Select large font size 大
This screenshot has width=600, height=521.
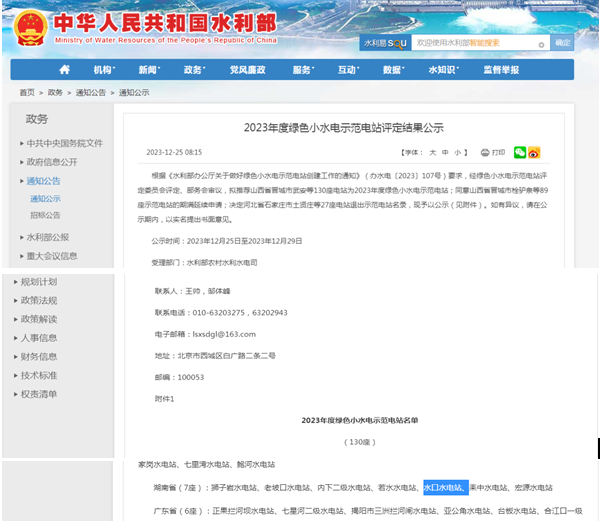pos(432,153)
